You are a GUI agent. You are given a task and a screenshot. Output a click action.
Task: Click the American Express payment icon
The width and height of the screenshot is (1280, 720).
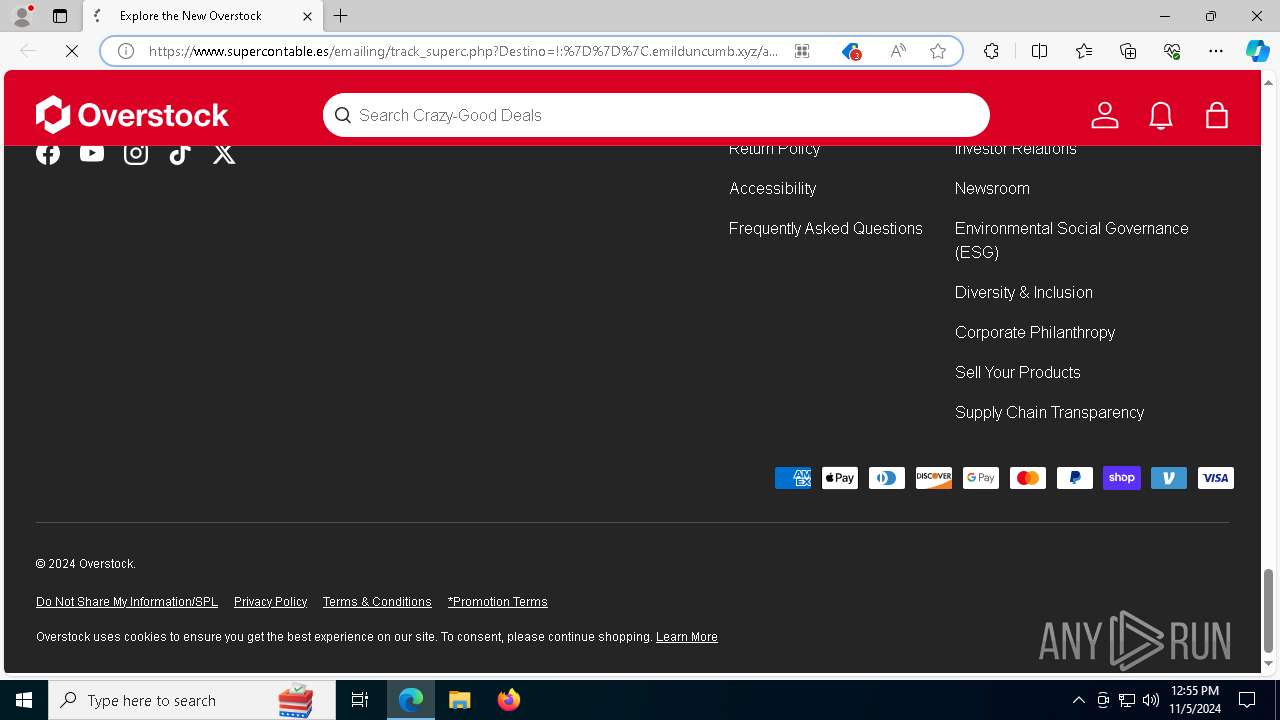(793, 478)
